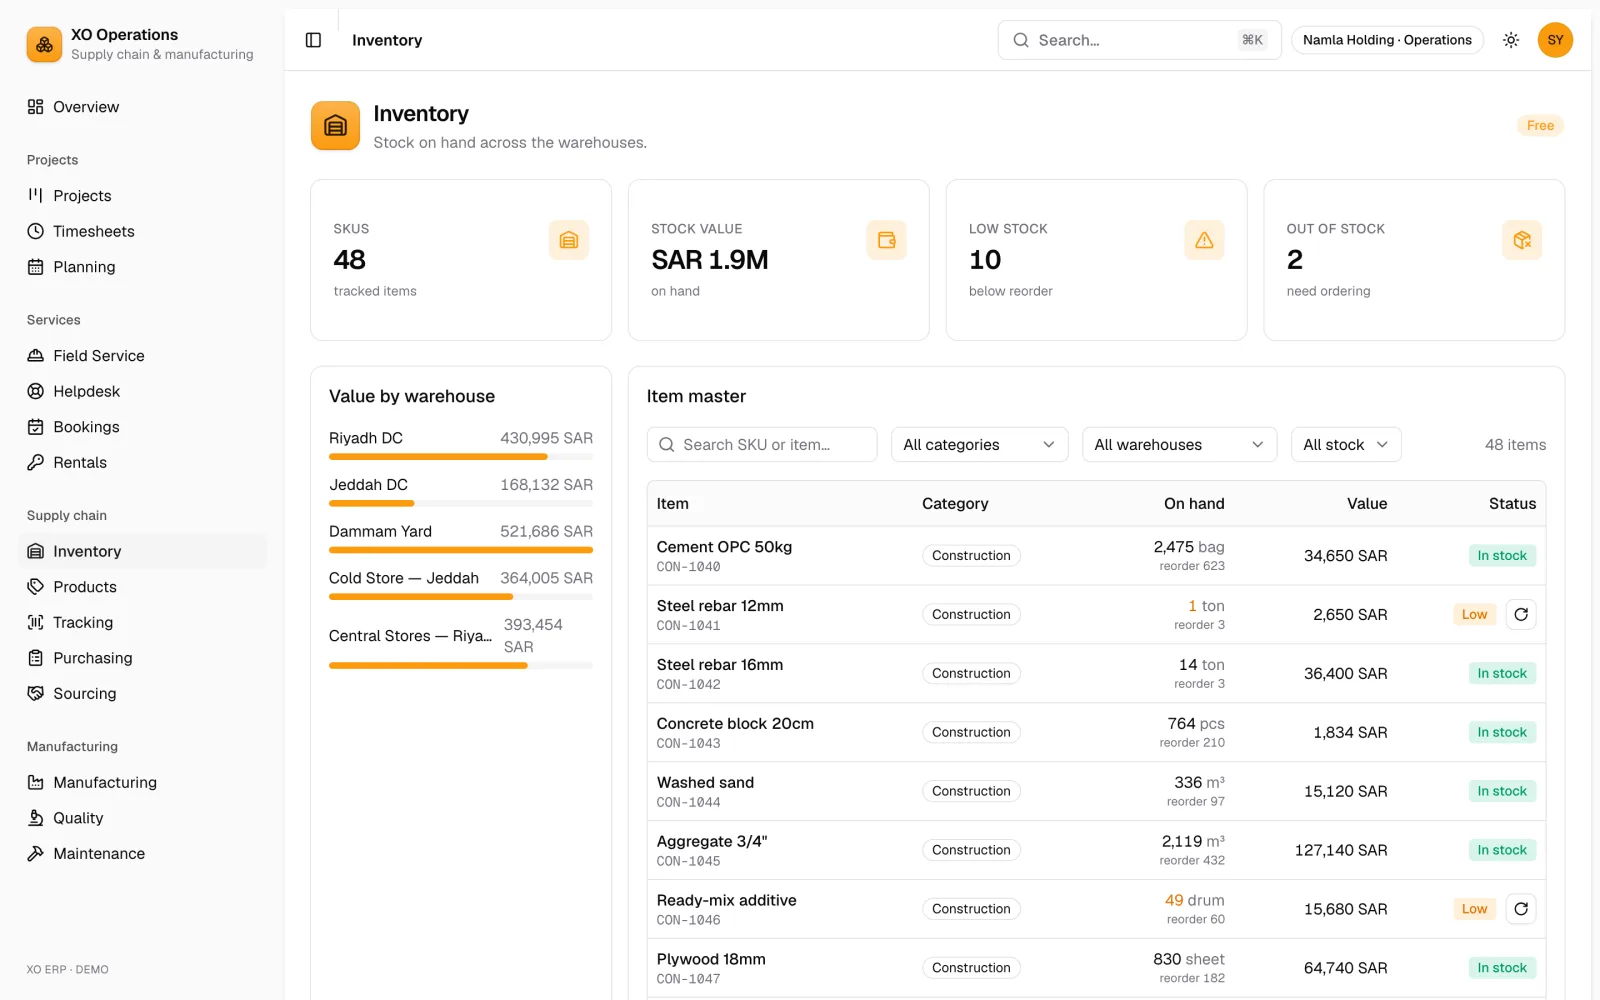
Task: Click the Sourcing handshake icon
Action: tap(36, 693)
